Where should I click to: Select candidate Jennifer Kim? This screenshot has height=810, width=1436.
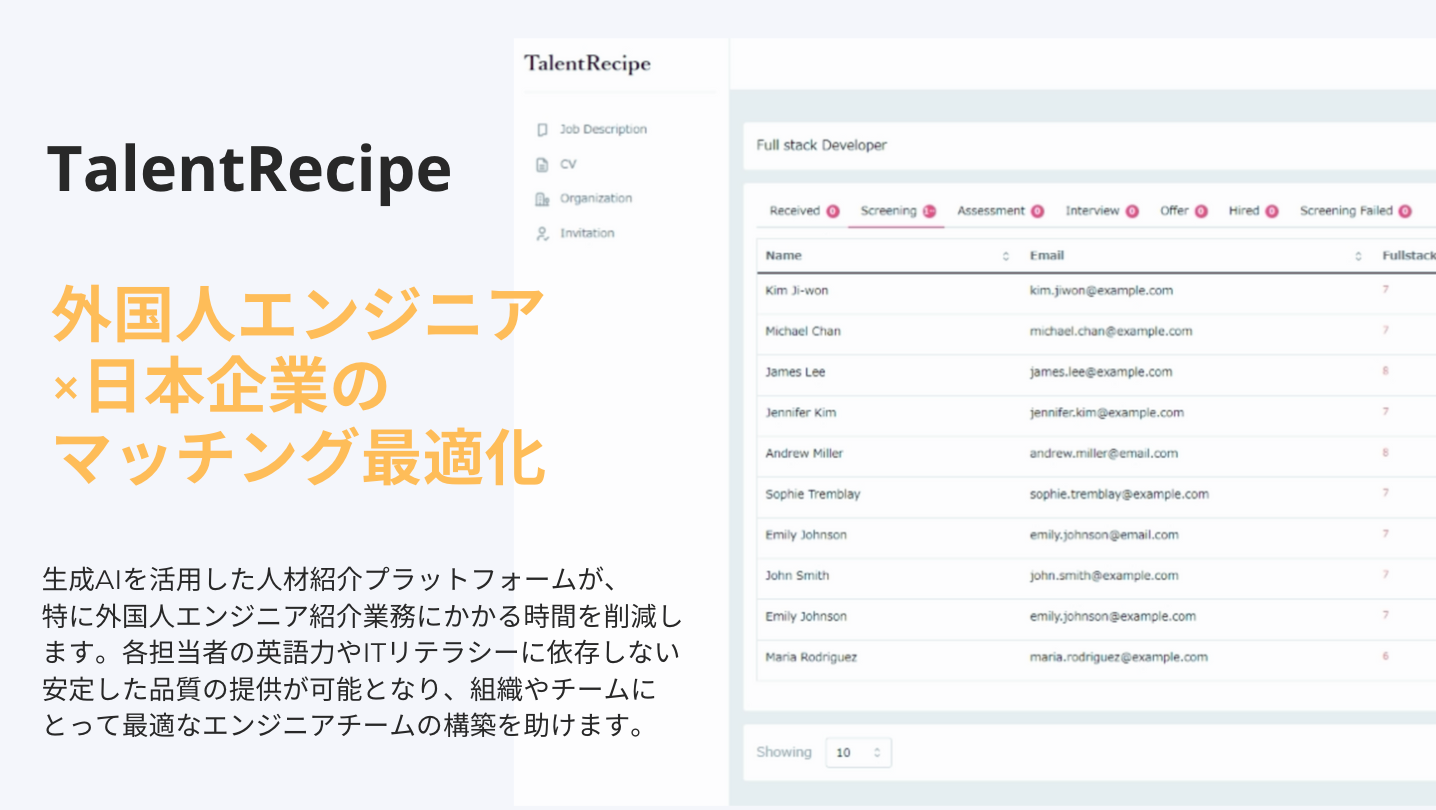pyautogui.click(x=800, y=413)
